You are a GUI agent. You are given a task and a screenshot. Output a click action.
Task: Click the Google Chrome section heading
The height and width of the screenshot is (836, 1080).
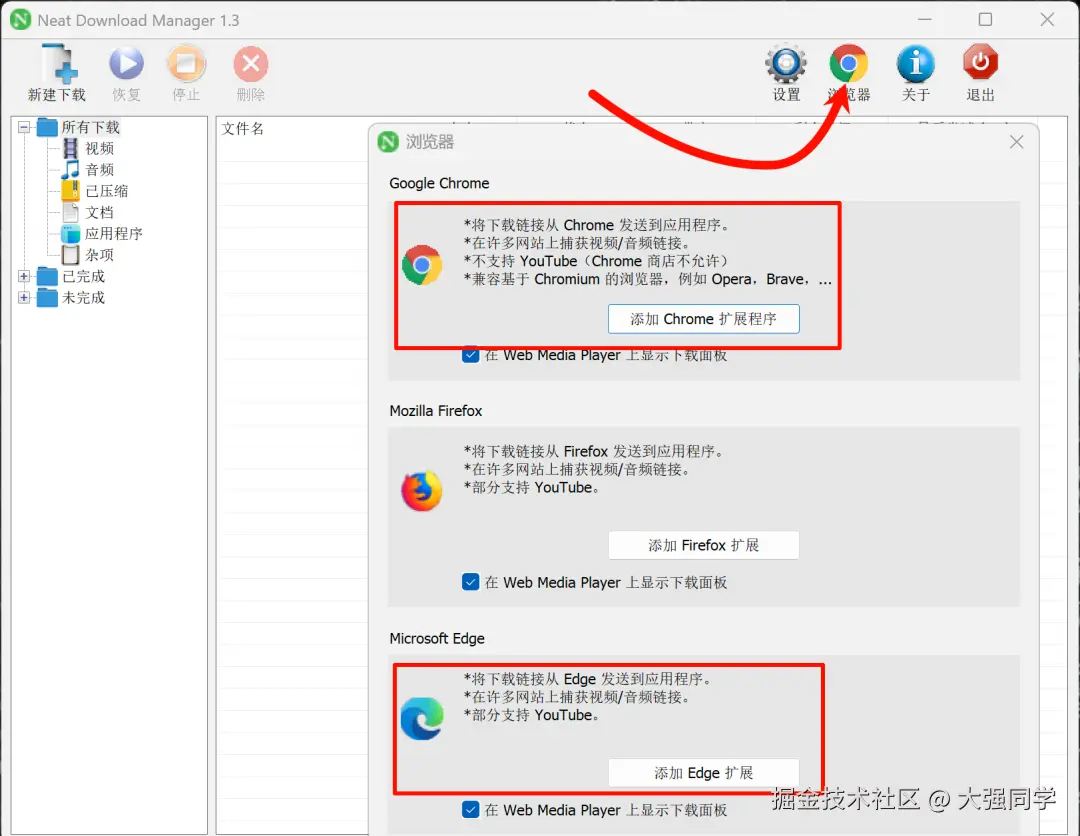click(439, 183)
